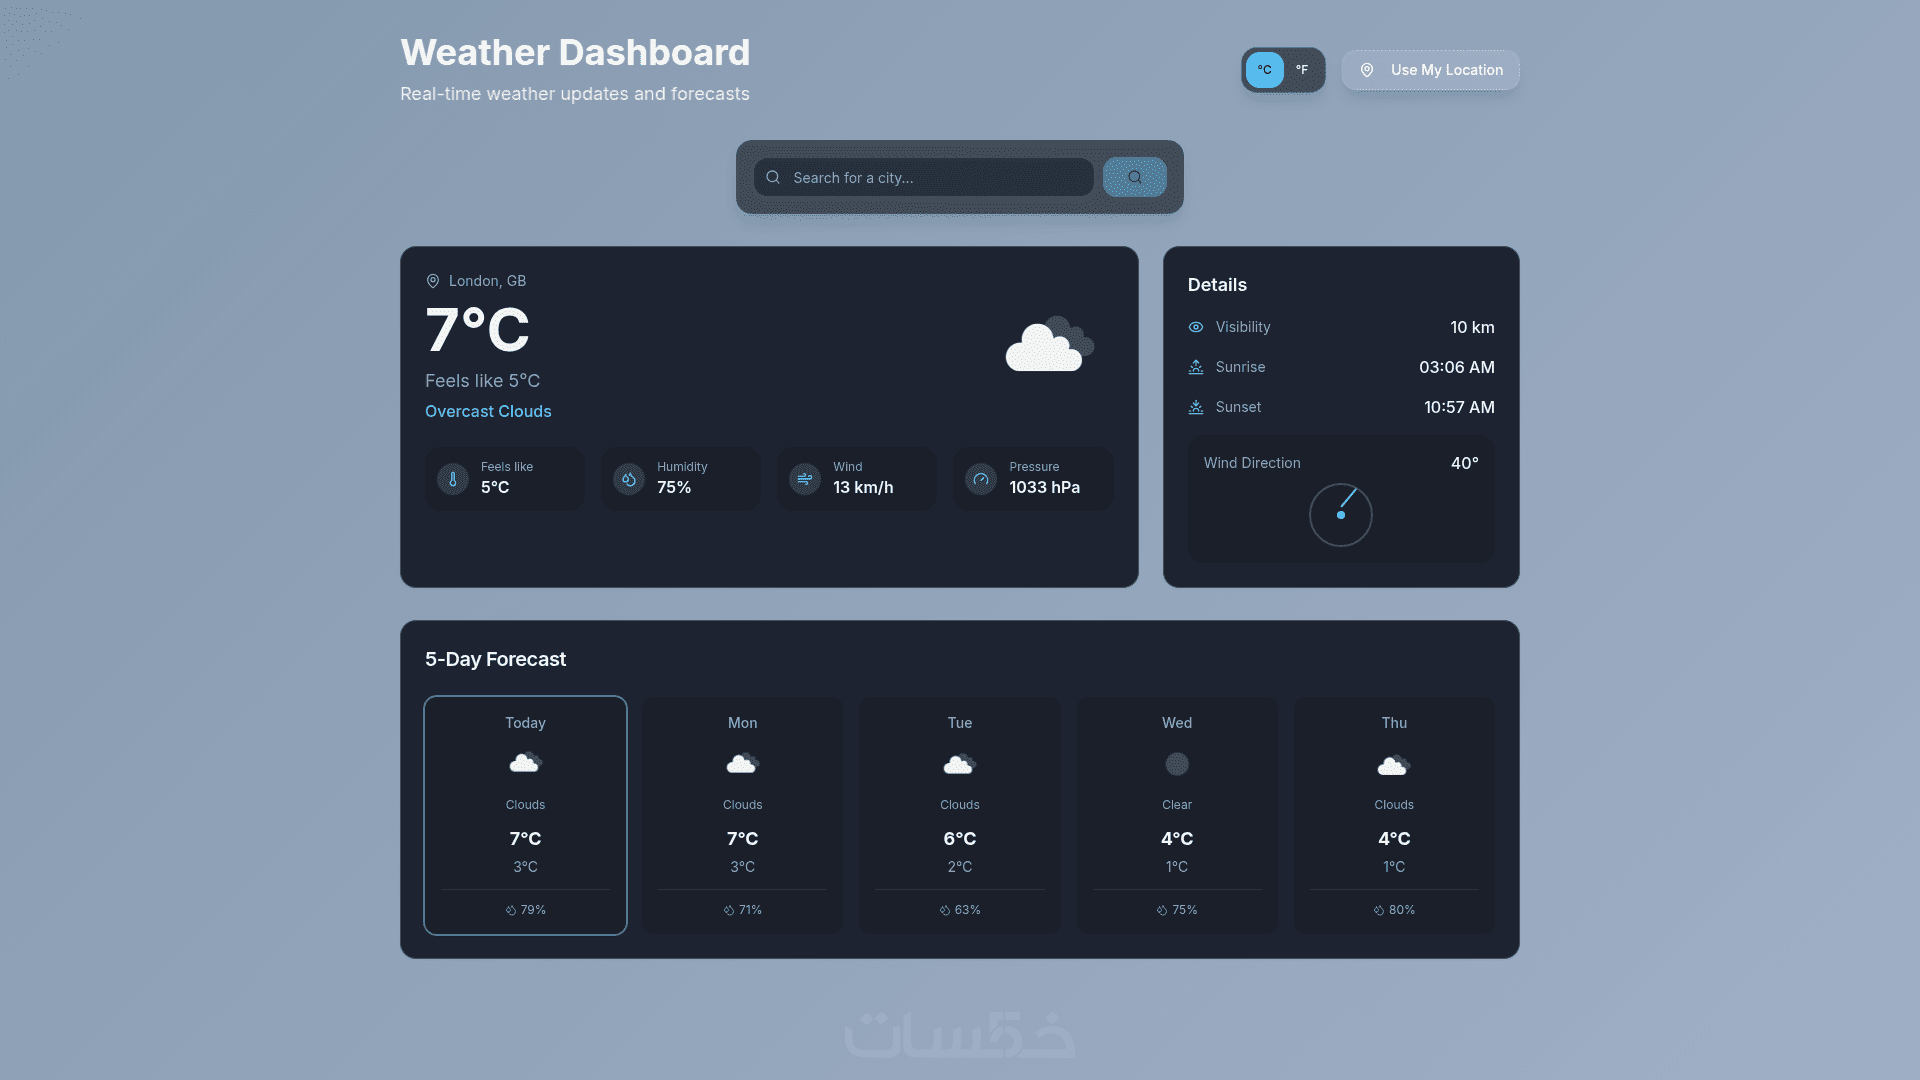Click the Overcast Clouds link text
Image resolution: width=1920 pixels, height=1080 pixels.
tap(488, 411)
